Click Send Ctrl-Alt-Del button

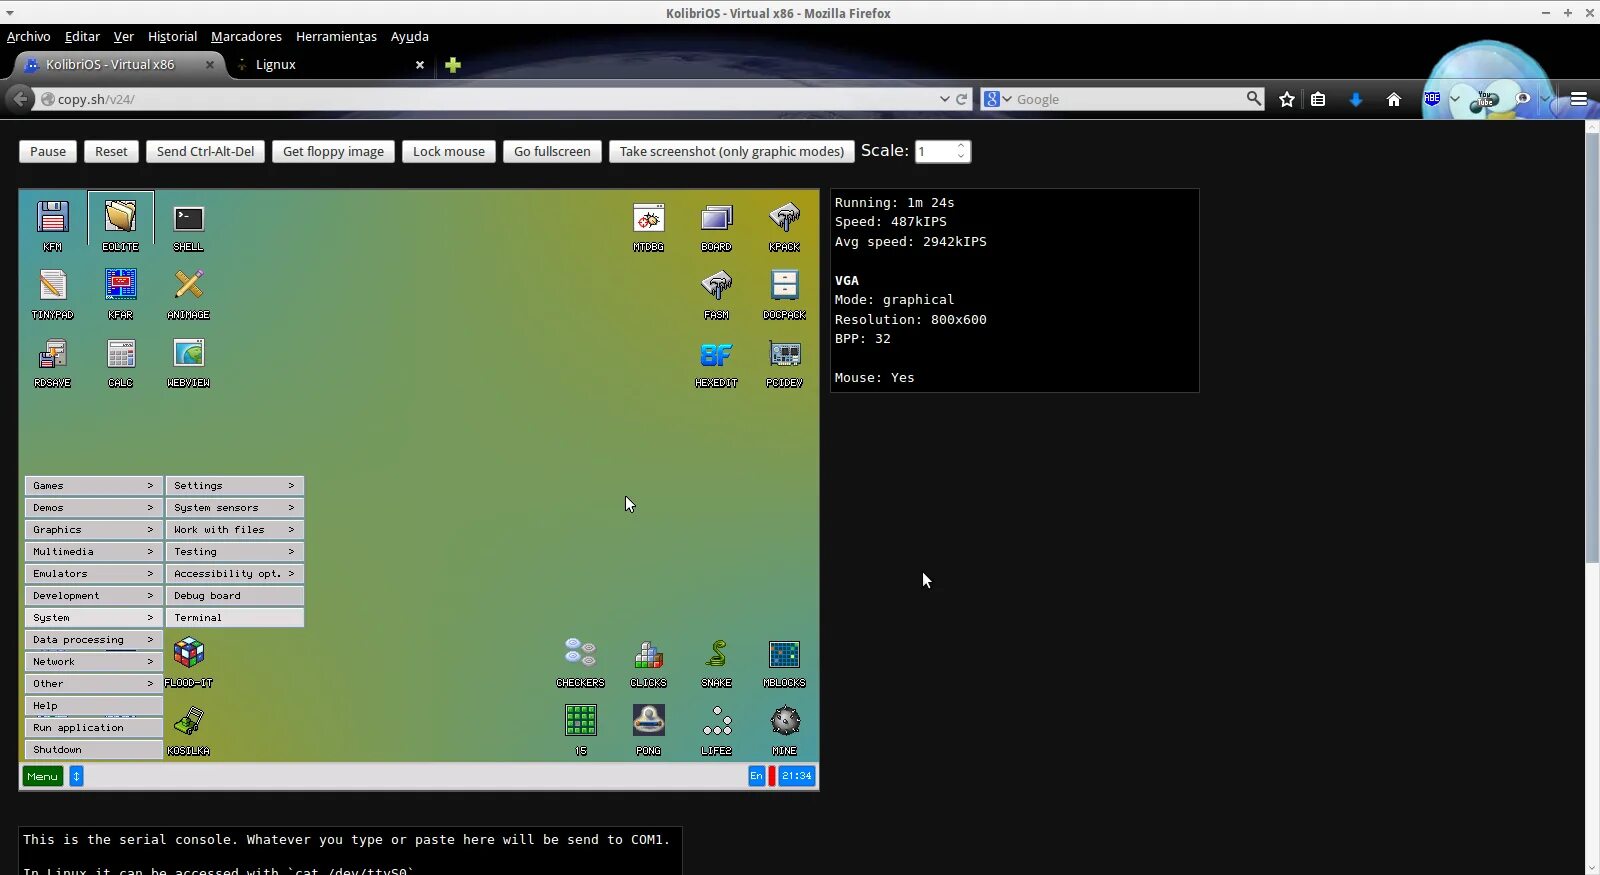[x=205, y=151]
